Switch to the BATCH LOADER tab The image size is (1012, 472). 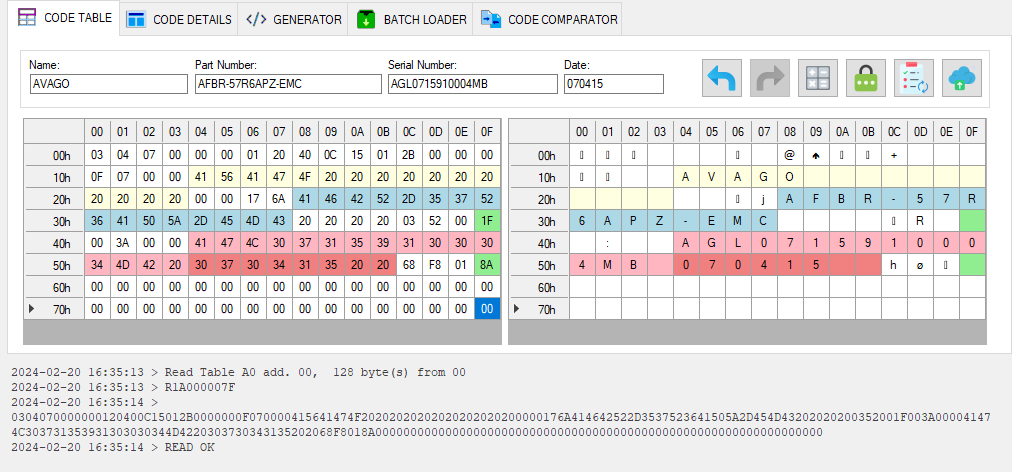[411, 19]
